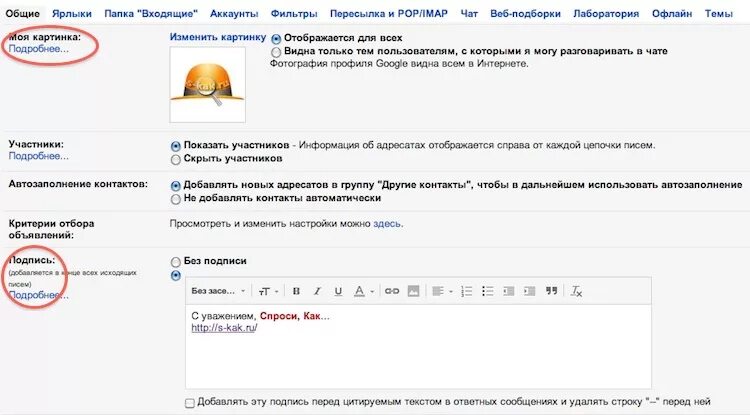Open the text alignment dropdown
The image size is (750, 415).
click(x=442, y=291)
